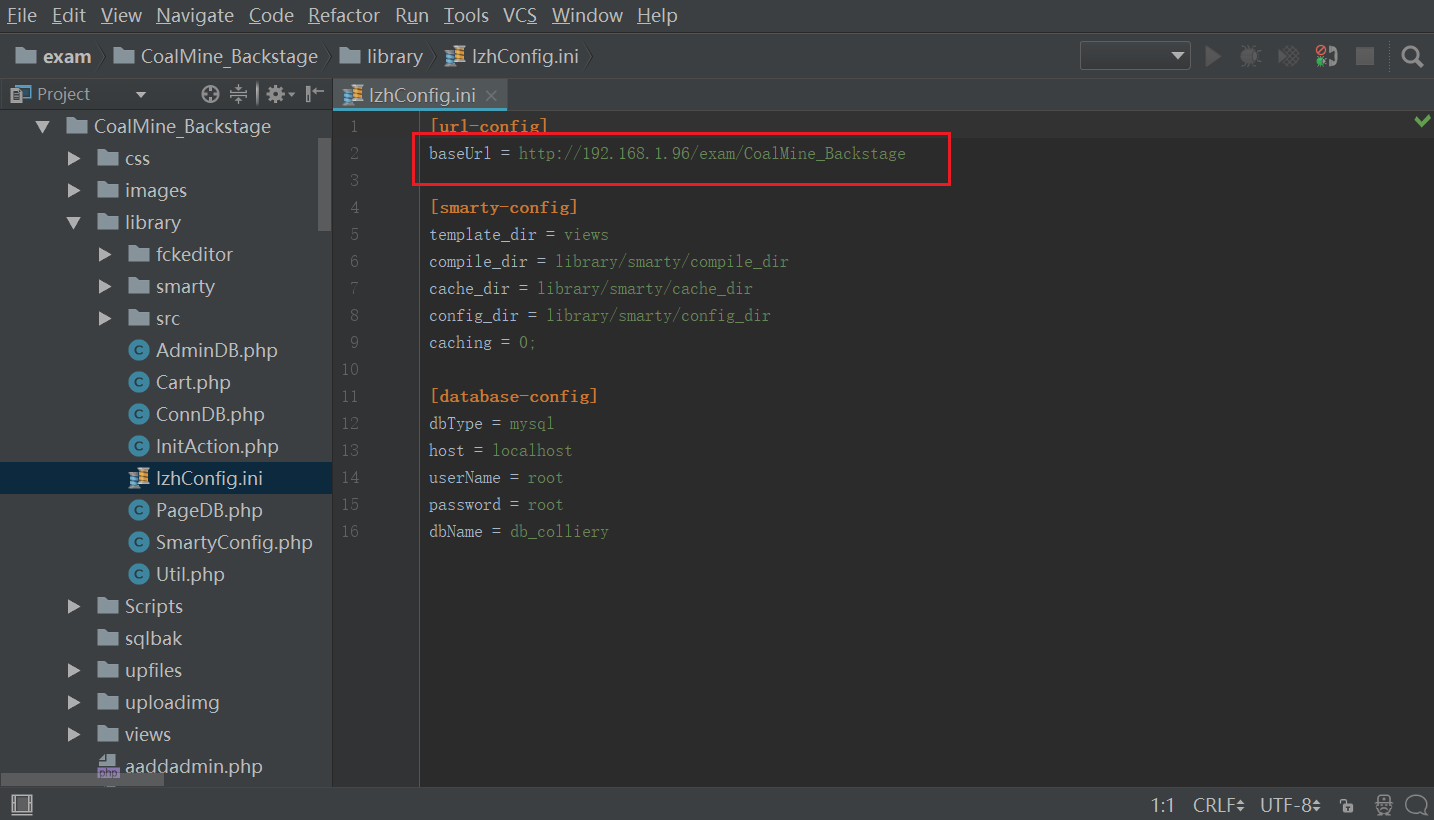Toggle listening for PHP debug connections
The image size is (1434, 820).
coord(1326,56)
